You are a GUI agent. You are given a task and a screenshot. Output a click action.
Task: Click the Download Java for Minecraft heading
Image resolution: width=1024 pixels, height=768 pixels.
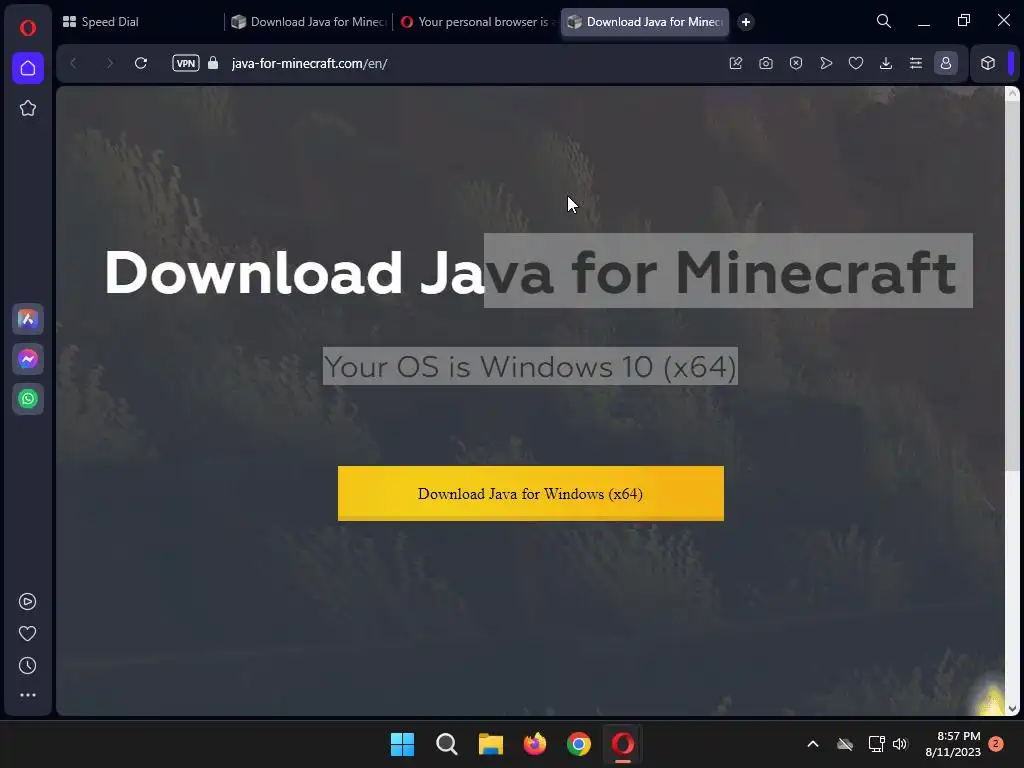coord(530,272)
